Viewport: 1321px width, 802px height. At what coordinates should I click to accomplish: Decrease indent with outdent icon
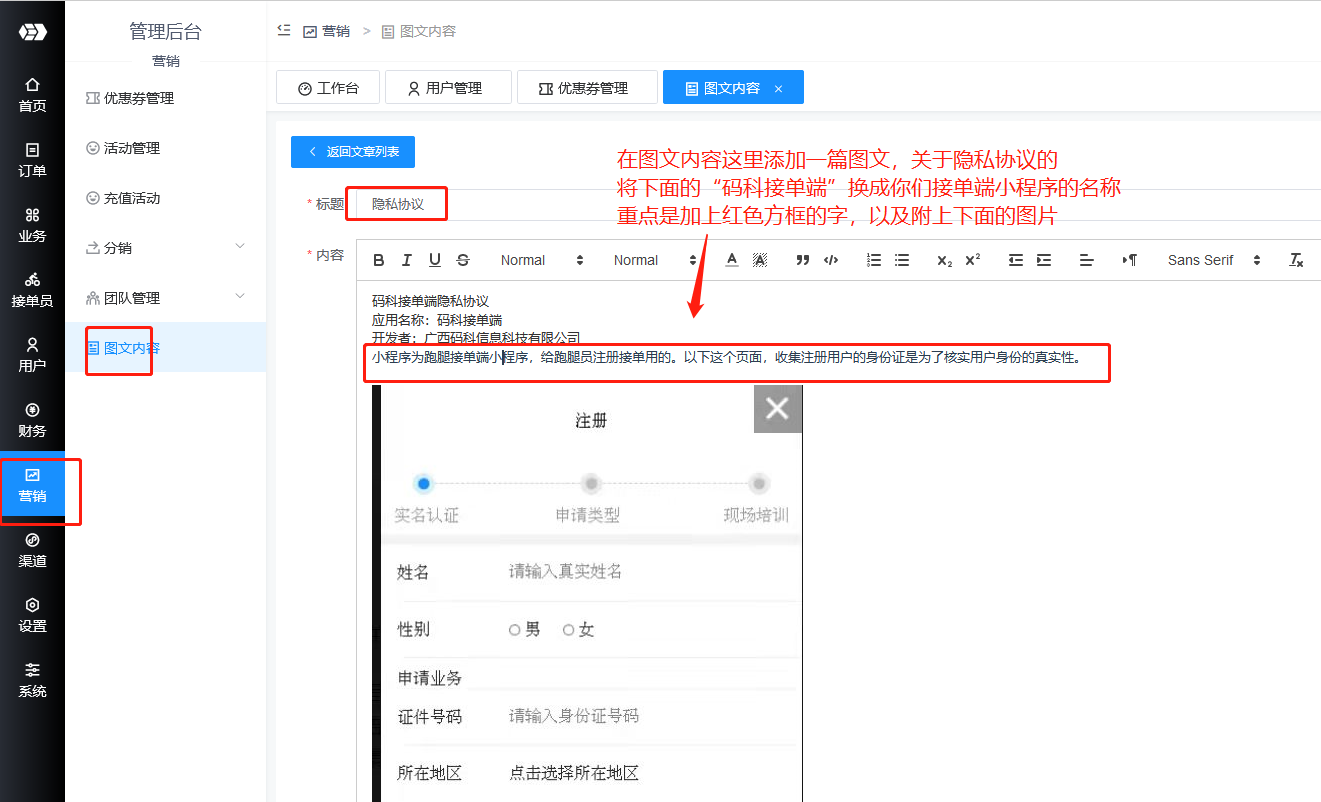pyautogui.click(x=1016, y=260)
